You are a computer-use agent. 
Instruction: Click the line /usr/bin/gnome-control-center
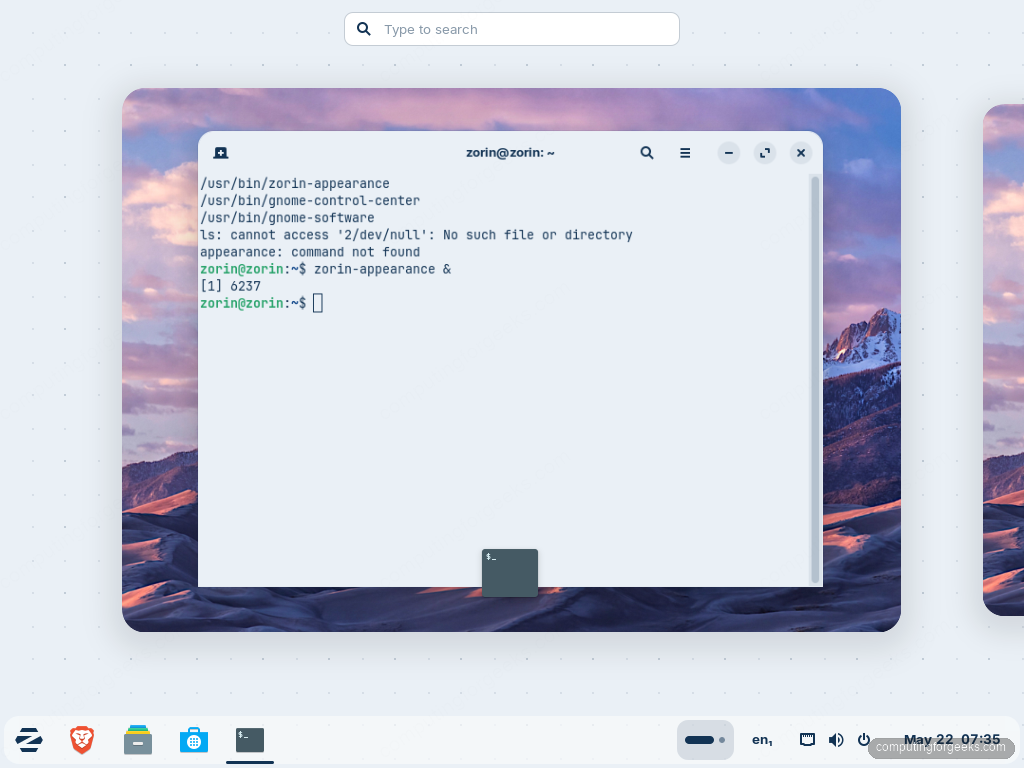310,200
